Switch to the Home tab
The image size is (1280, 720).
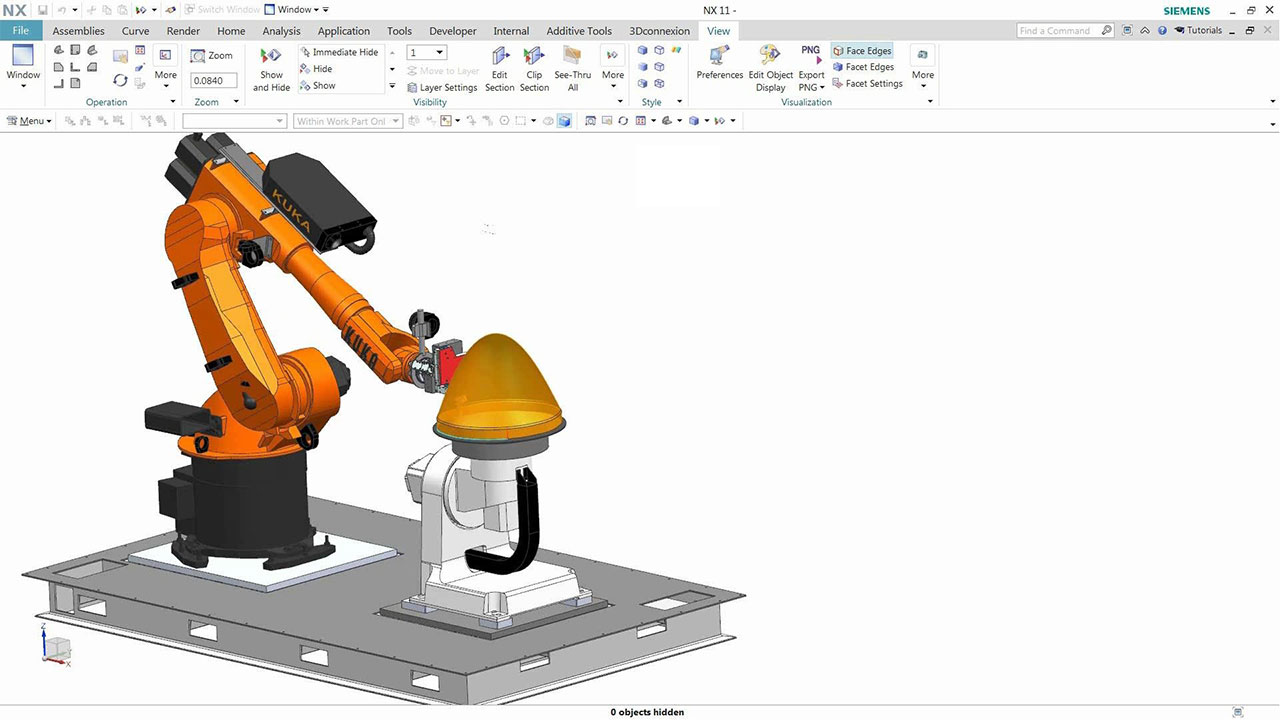tap(231, 31)
